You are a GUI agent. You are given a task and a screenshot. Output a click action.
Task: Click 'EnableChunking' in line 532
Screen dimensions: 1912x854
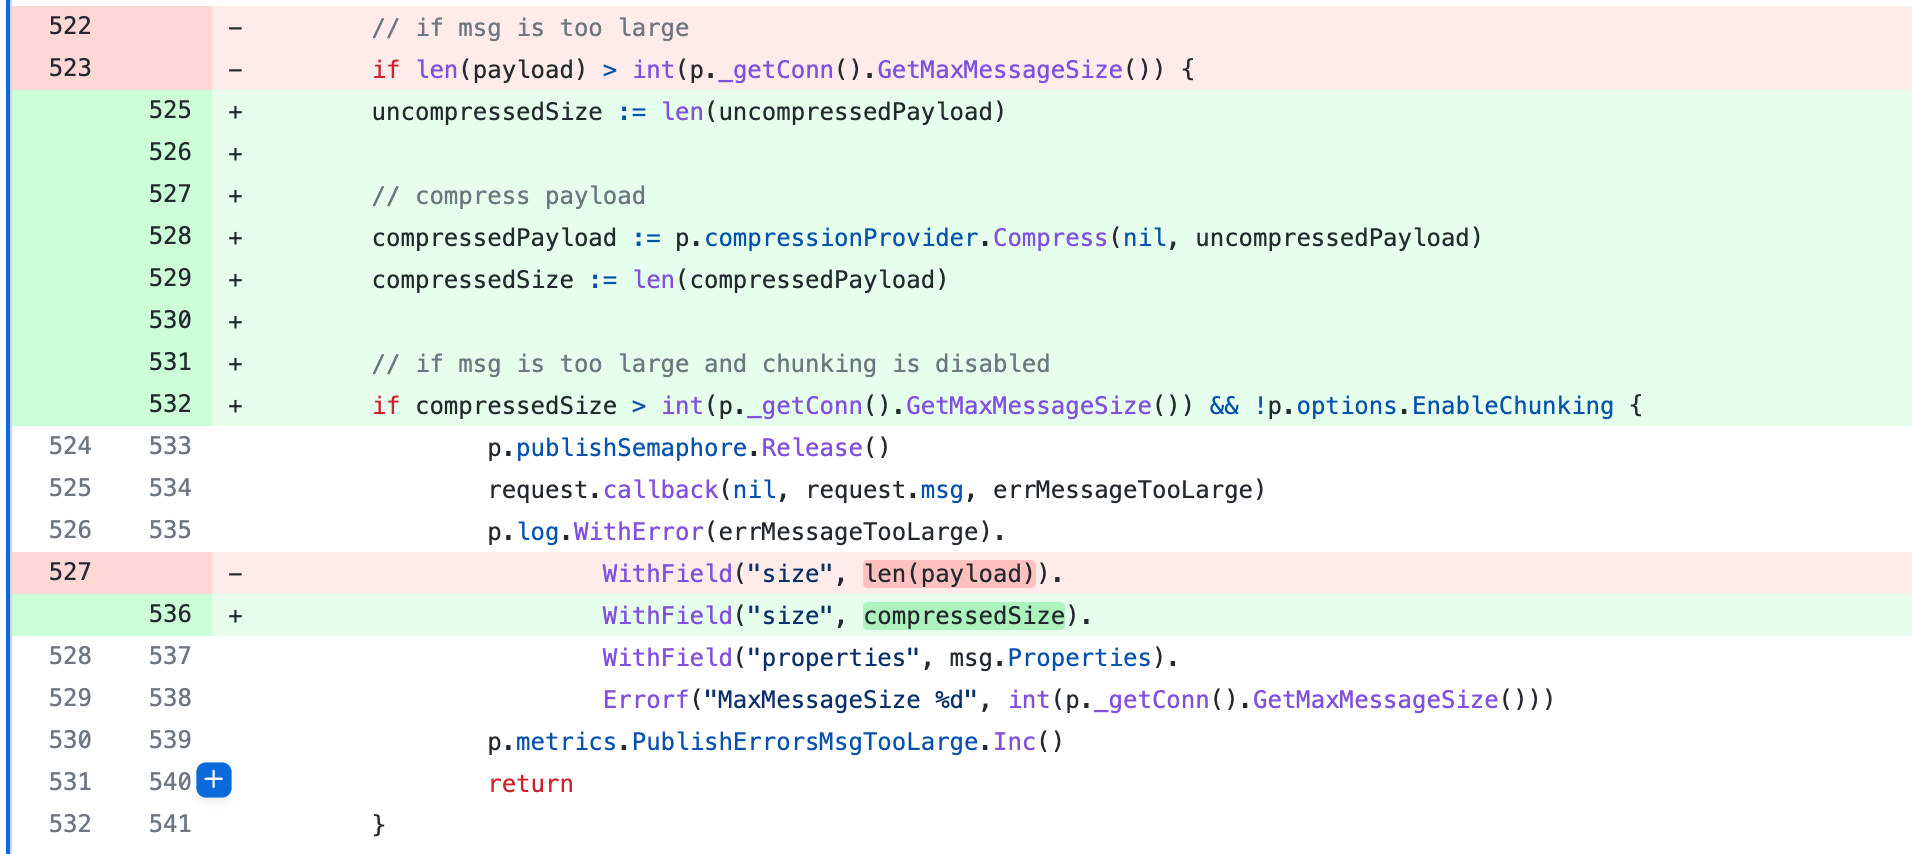point(1512,406)
